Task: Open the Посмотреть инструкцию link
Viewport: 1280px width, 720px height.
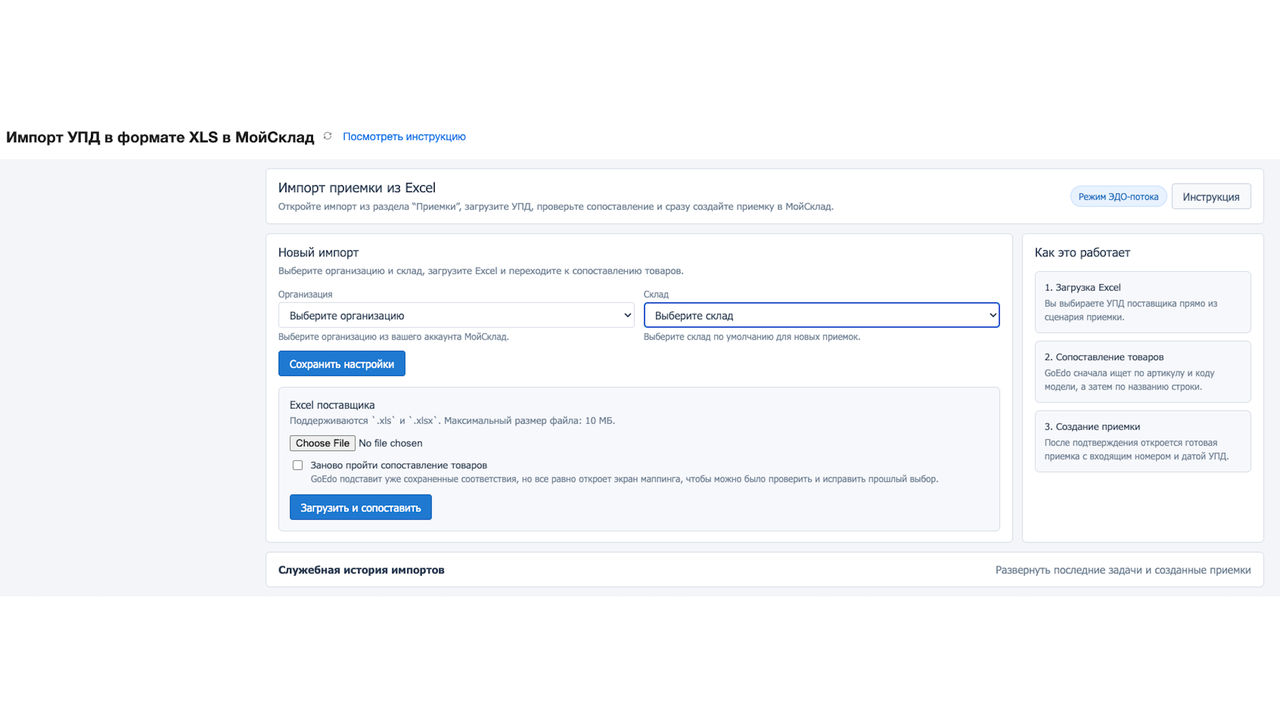Action: (404, 137)
